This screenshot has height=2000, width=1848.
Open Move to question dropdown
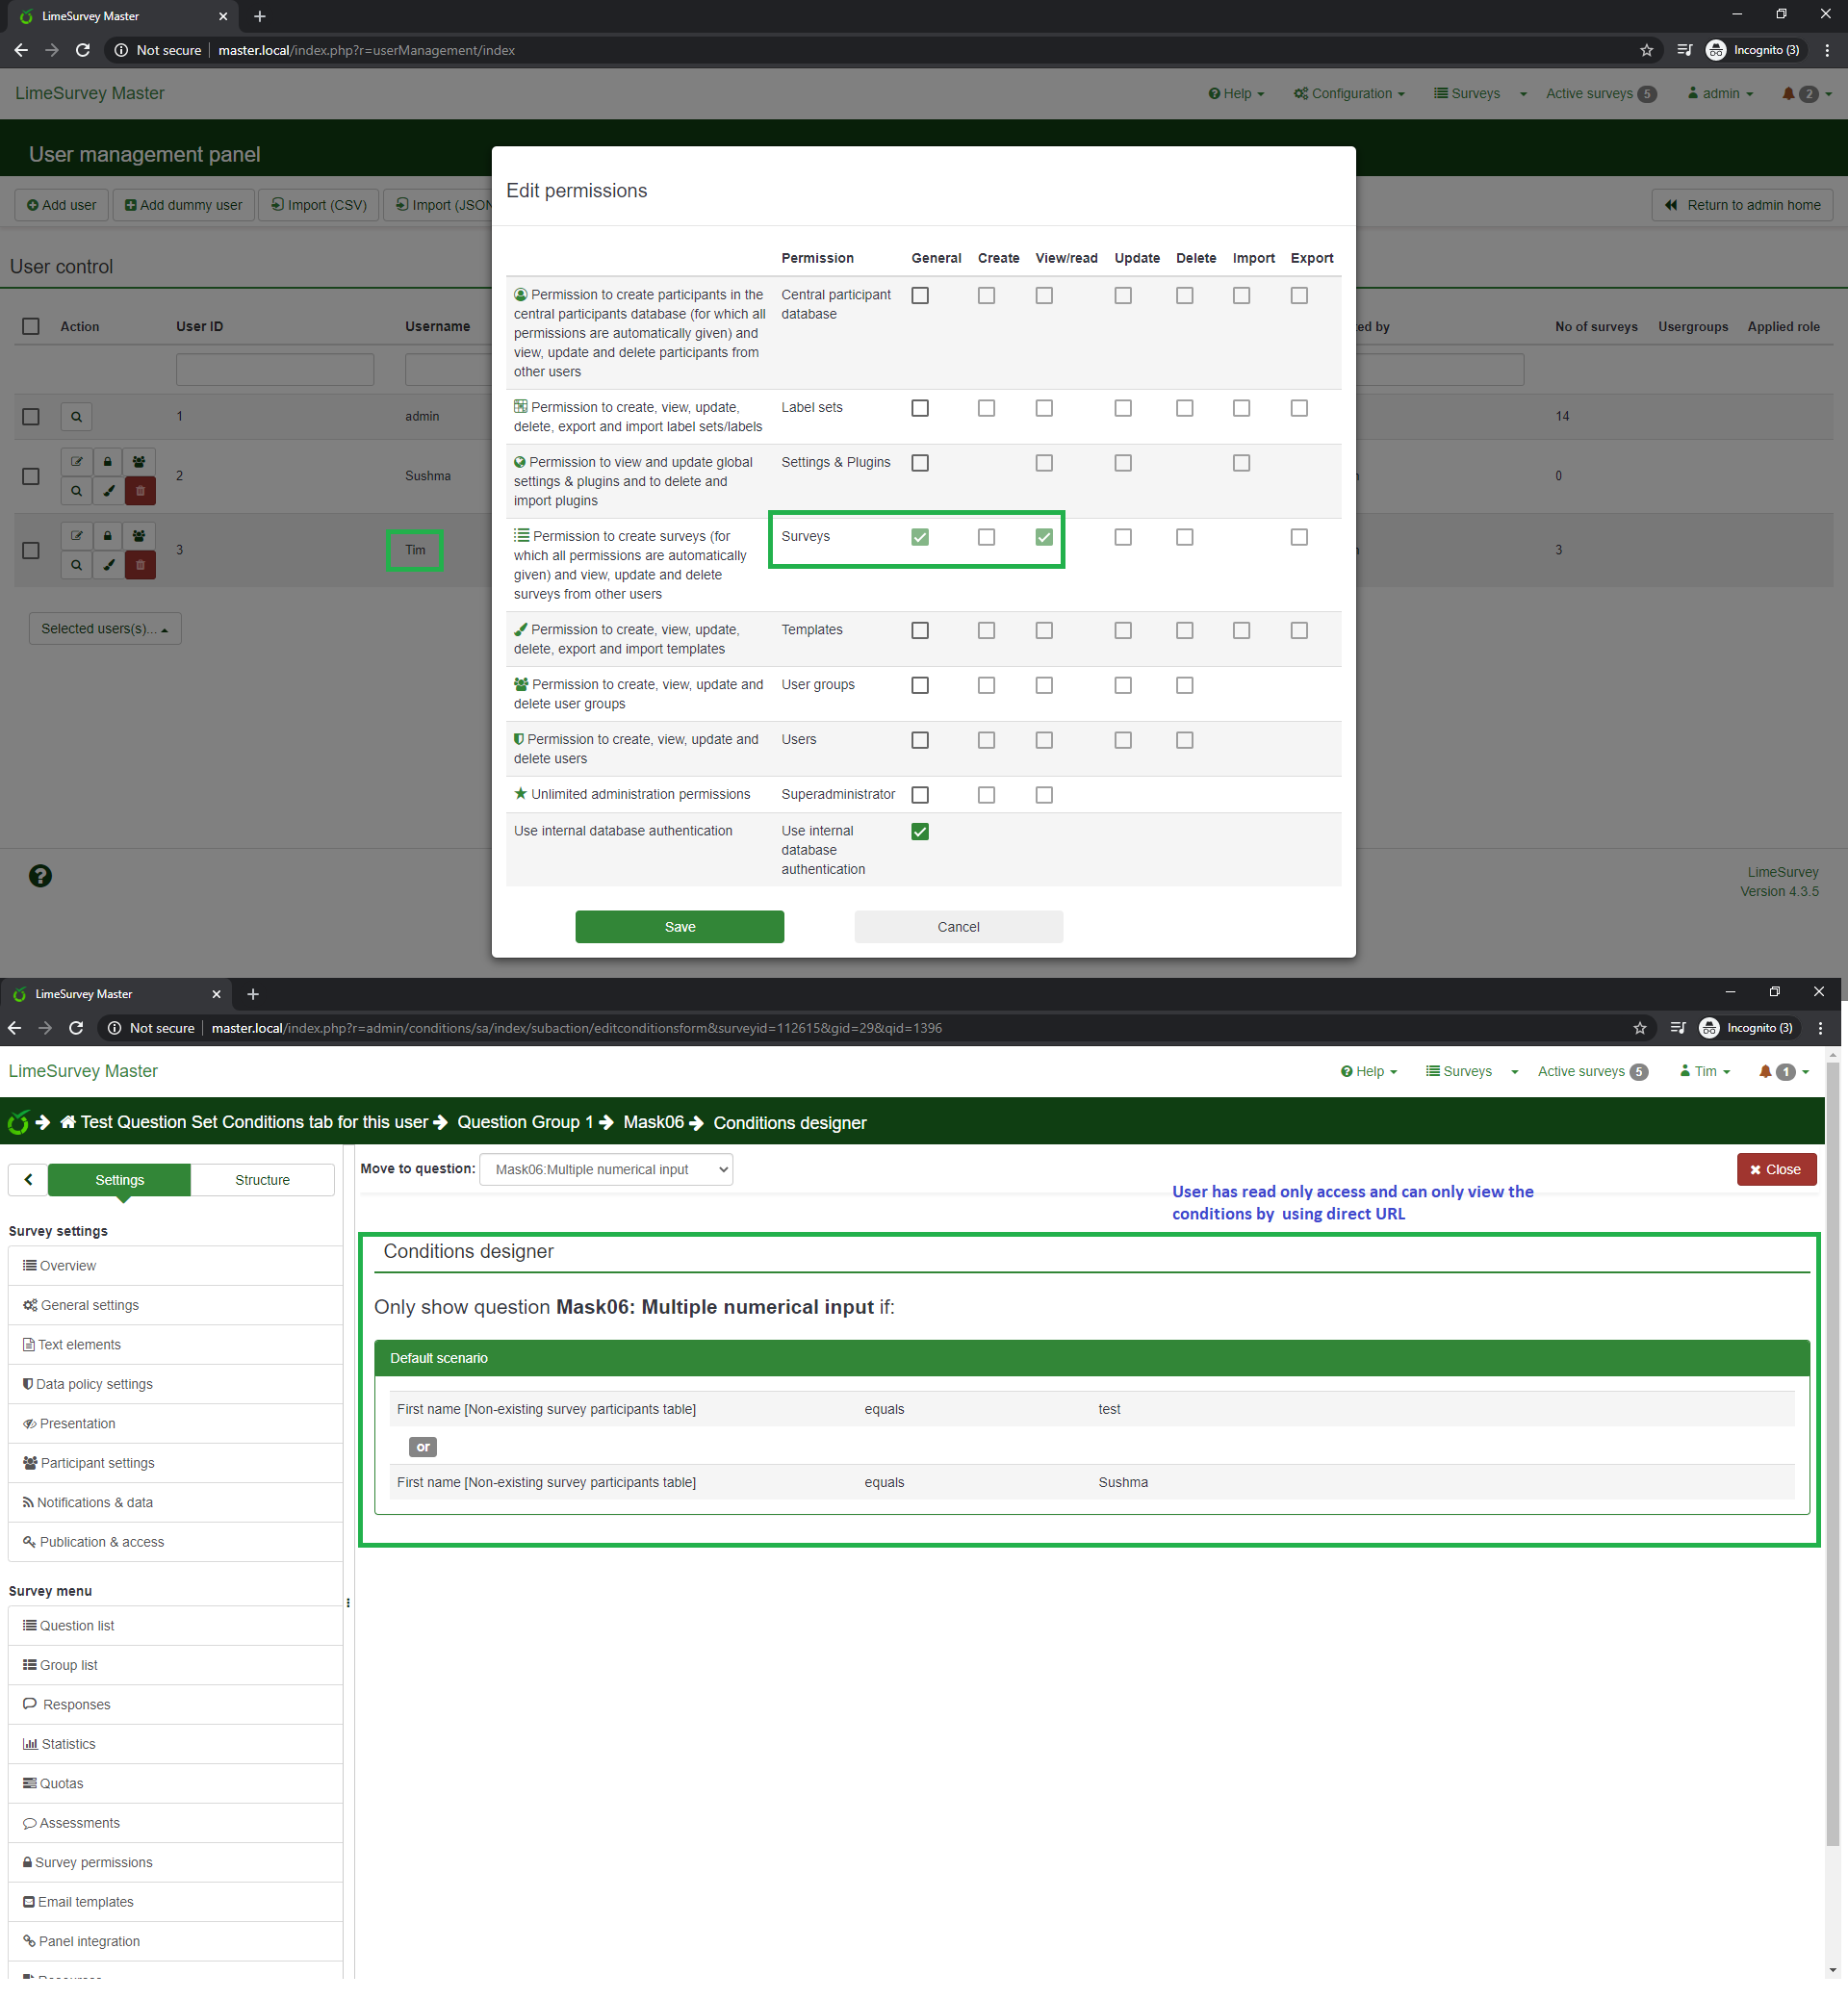pyautogui.click(x=606, y=1170)
